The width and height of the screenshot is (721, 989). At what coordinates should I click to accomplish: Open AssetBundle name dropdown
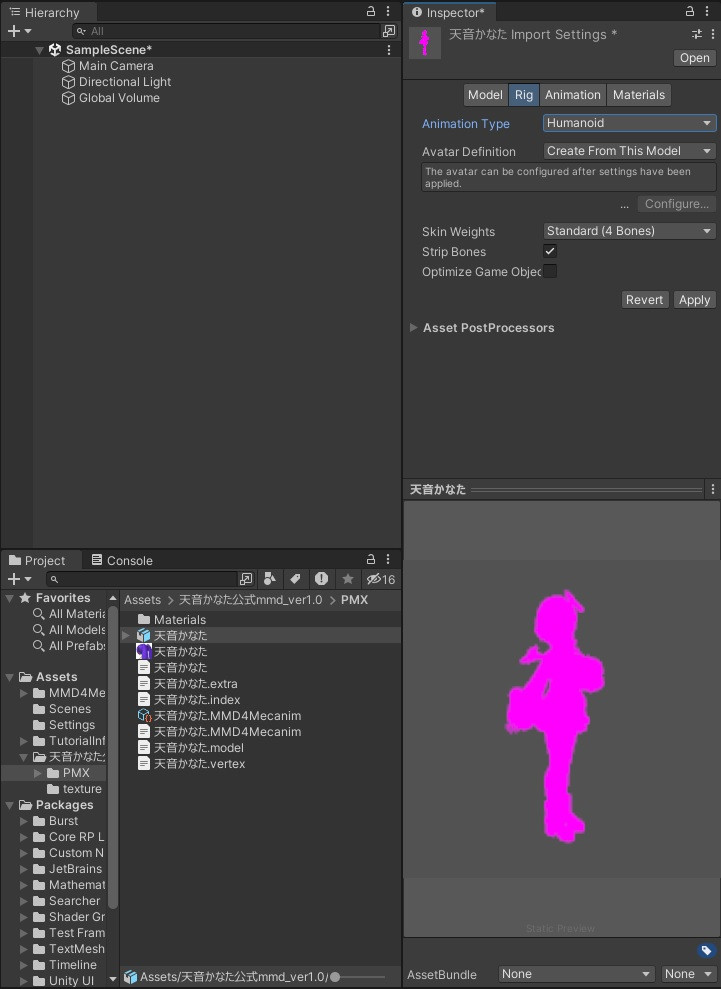575,974
